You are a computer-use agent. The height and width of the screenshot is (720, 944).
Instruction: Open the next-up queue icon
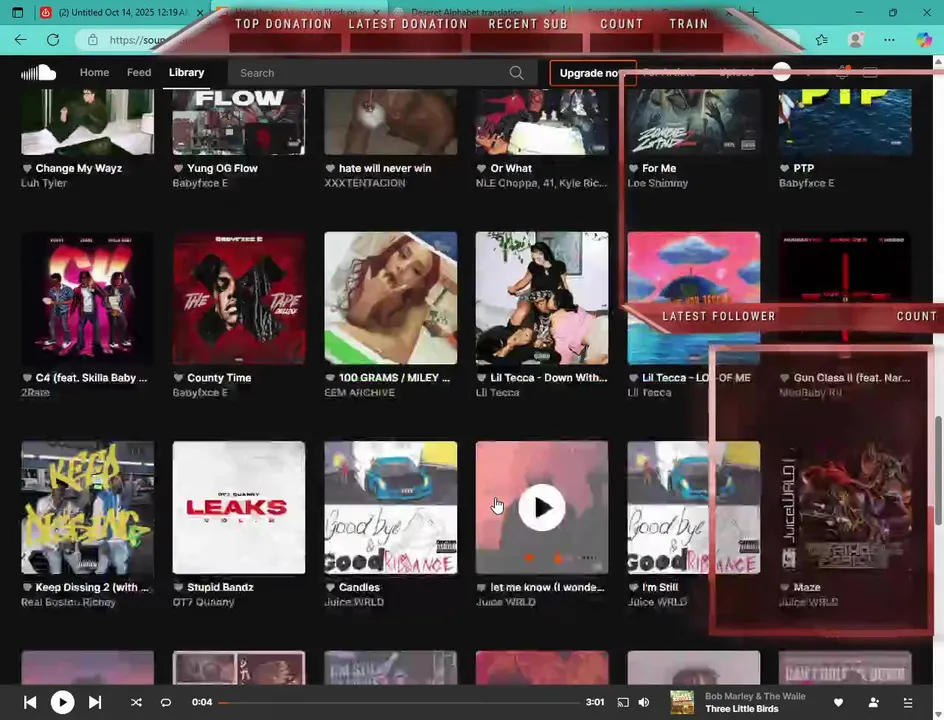[908, 702]
